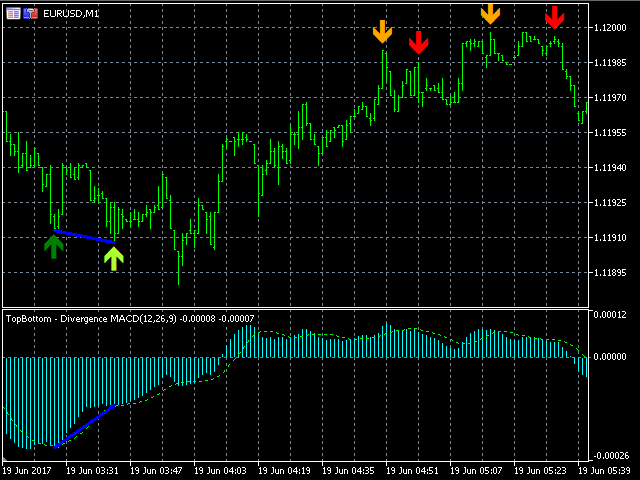Click the 1.12000 price scale label
Viewport: 640px width, 480px height.
[609, 28]
